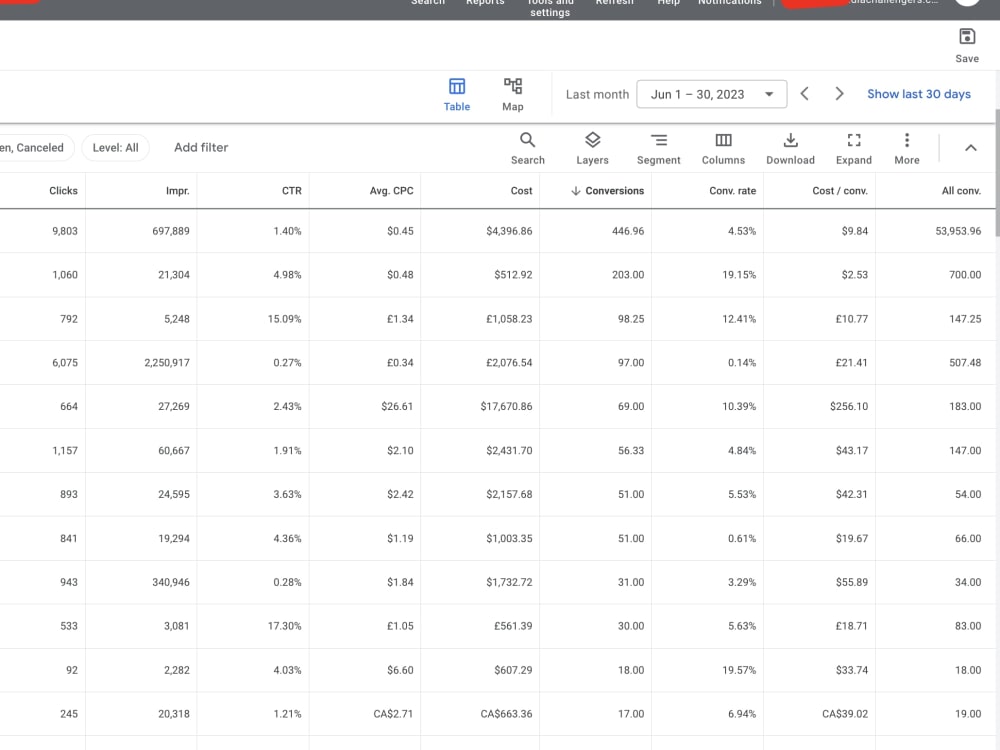Click the page vertical scrollbar
The width and height of the screenshot is (1000, 750).
click(996, 172)
